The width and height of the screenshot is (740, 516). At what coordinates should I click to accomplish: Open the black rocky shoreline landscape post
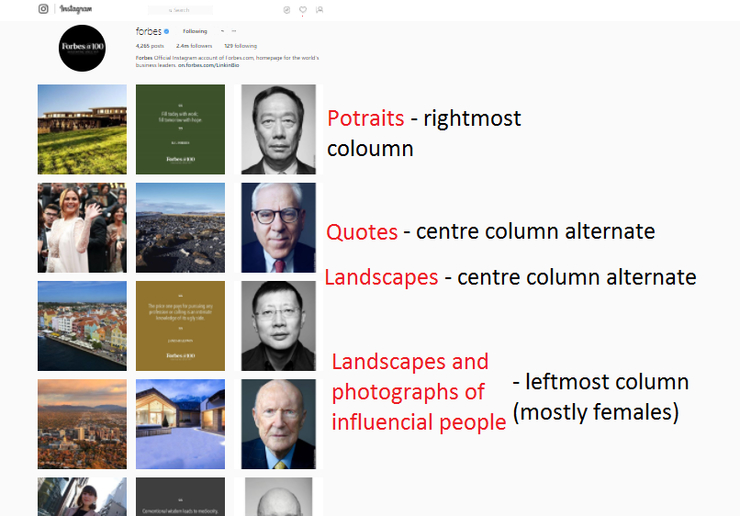180,228
